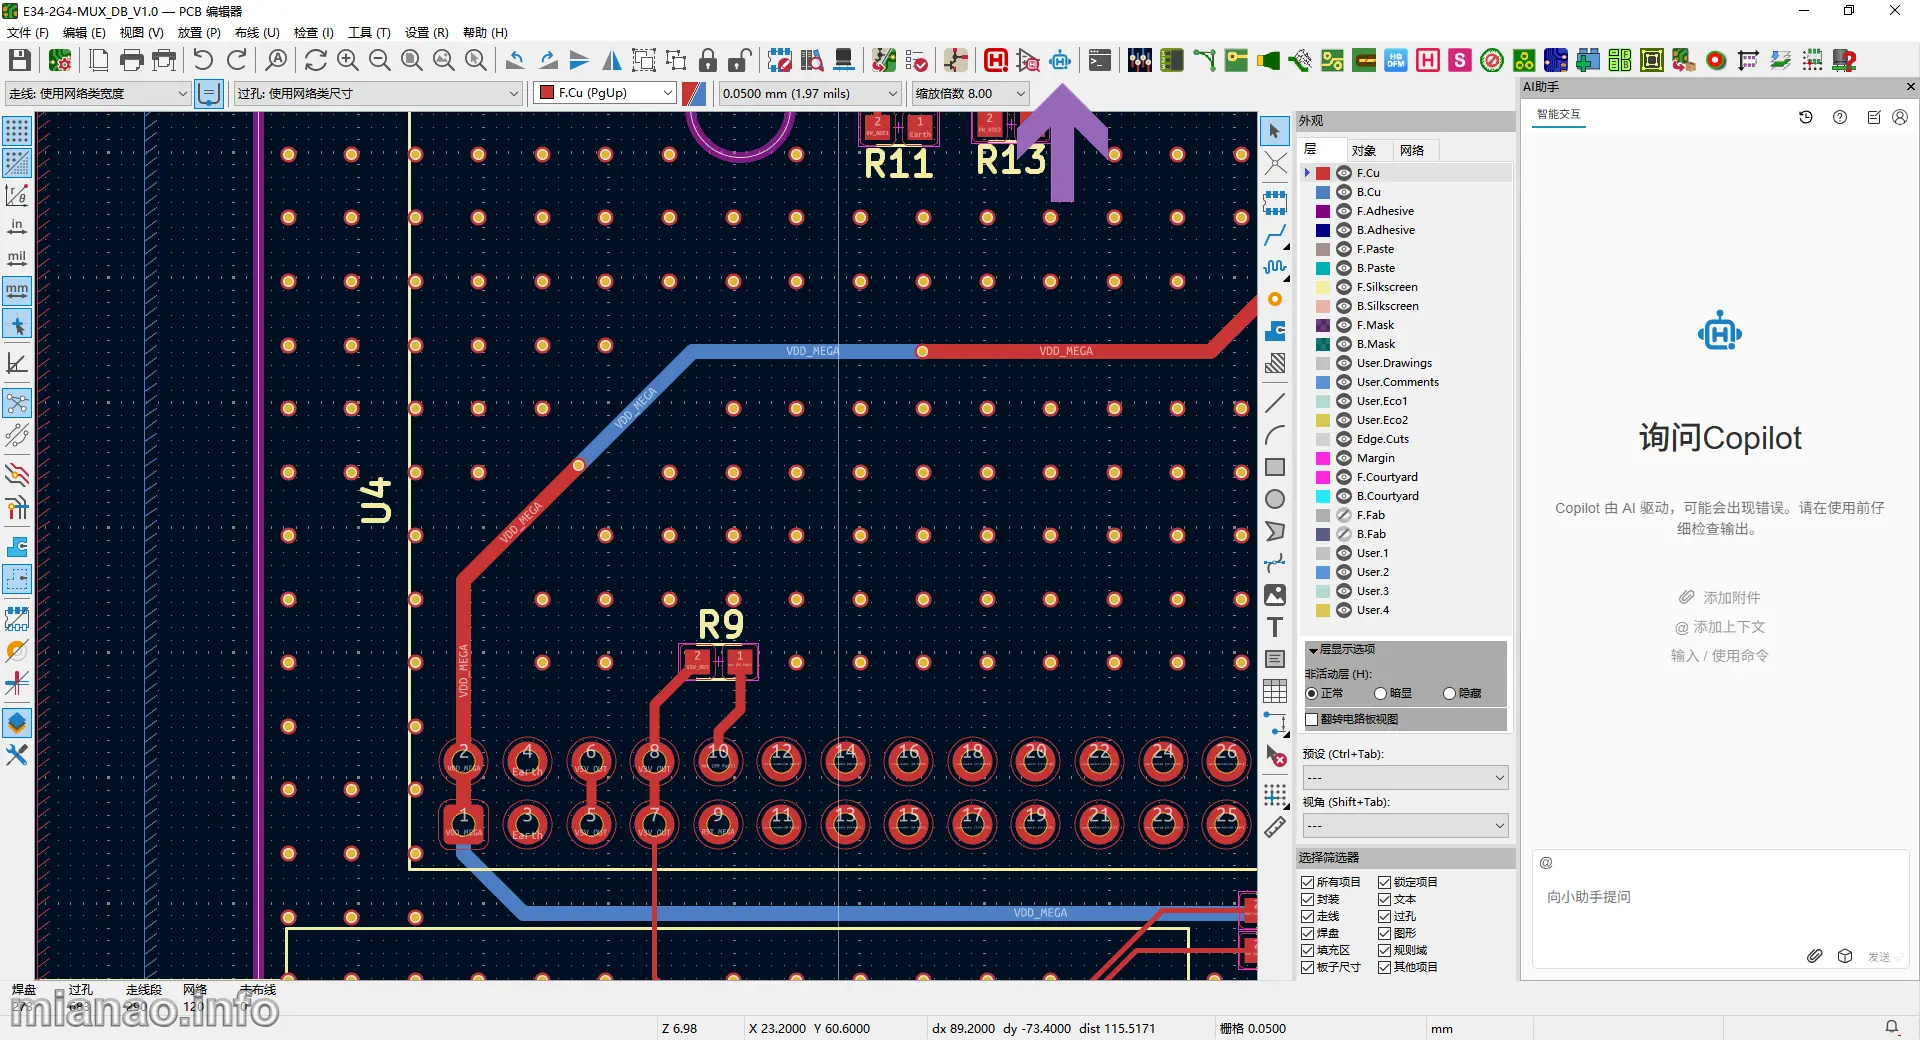Open the 布线 (U) menu
Viewport: 1920px width, 1040px height.
(x=257, y=33)
